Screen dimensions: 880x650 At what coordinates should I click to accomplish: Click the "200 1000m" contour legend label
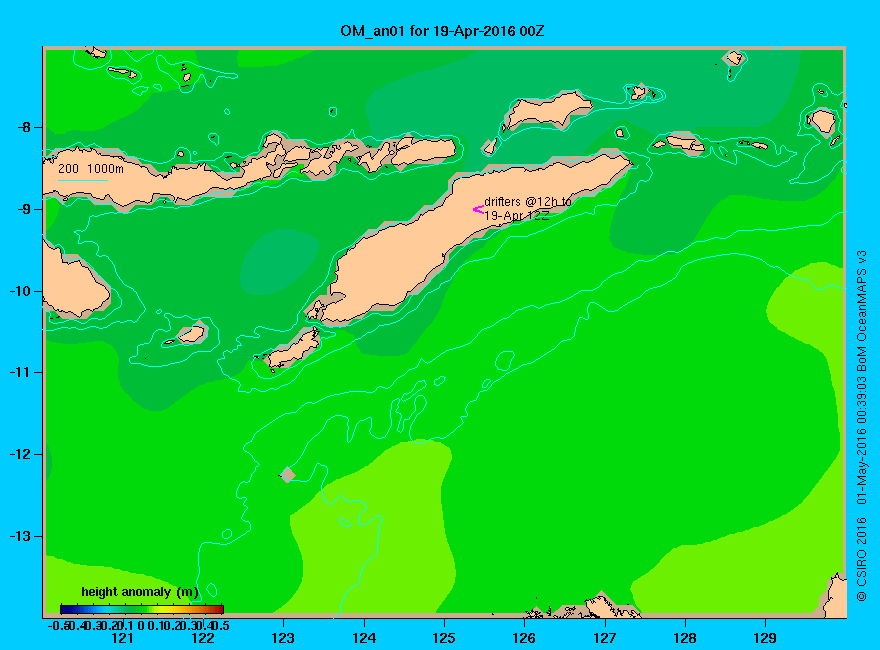coord(91,168)
